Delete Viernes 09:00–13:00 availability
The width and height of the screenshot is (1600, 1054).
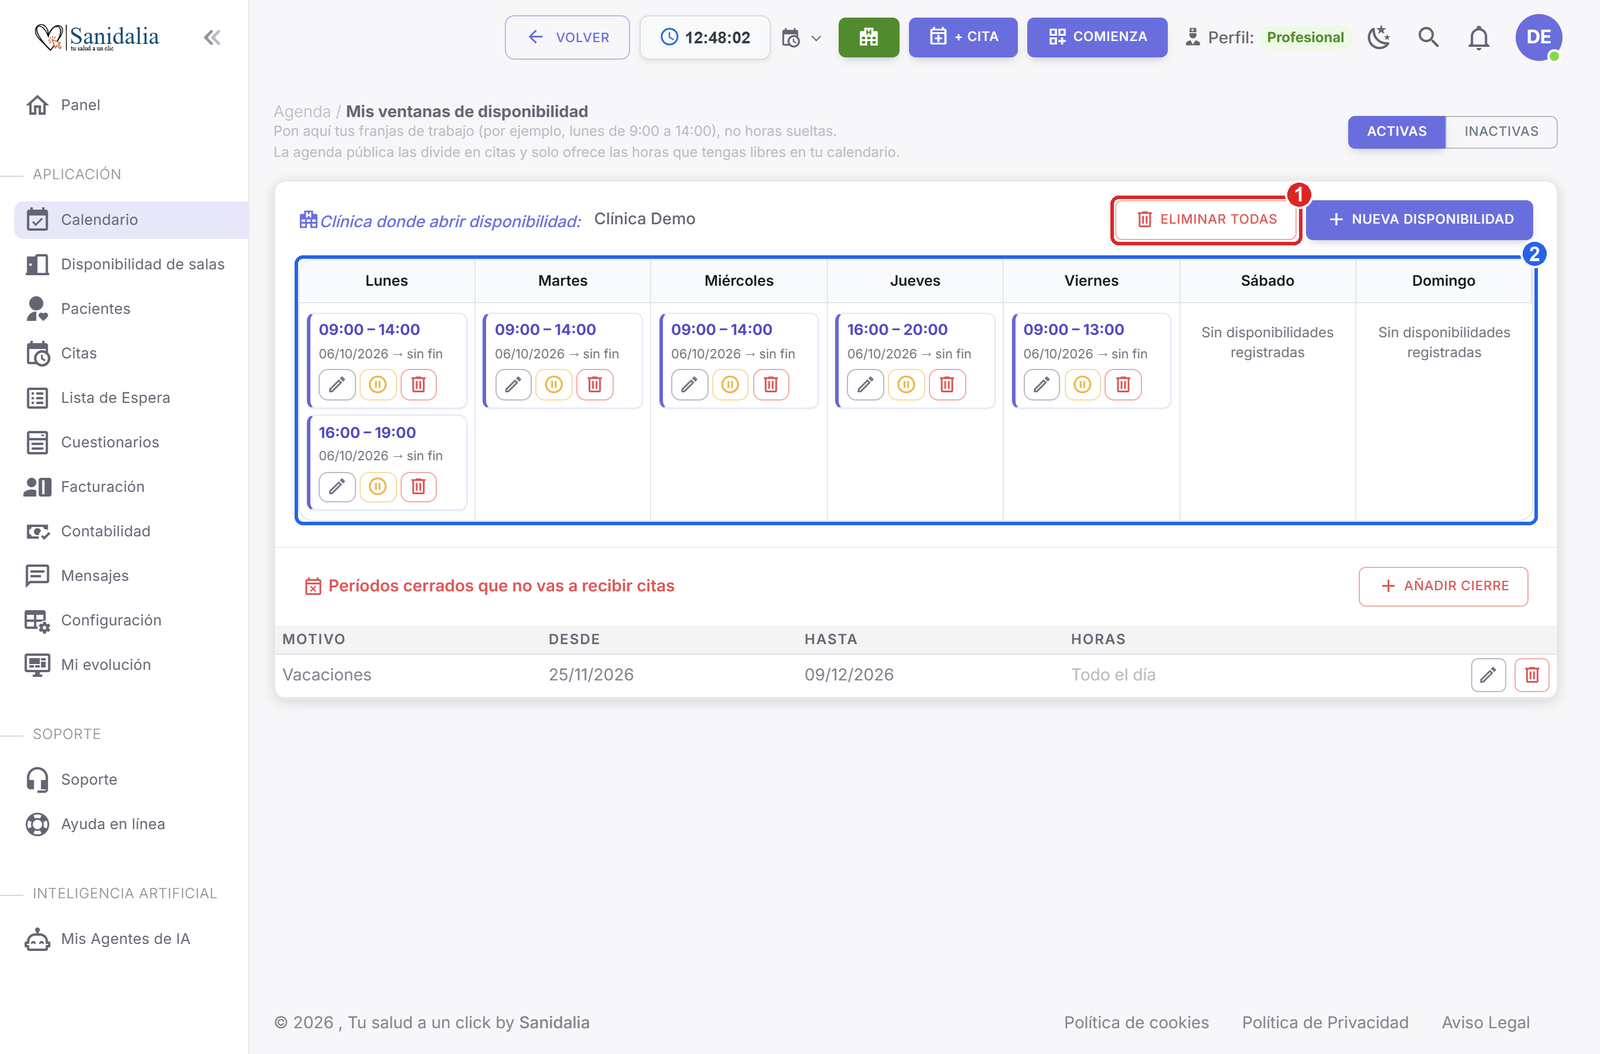[x=1123, y=385]
